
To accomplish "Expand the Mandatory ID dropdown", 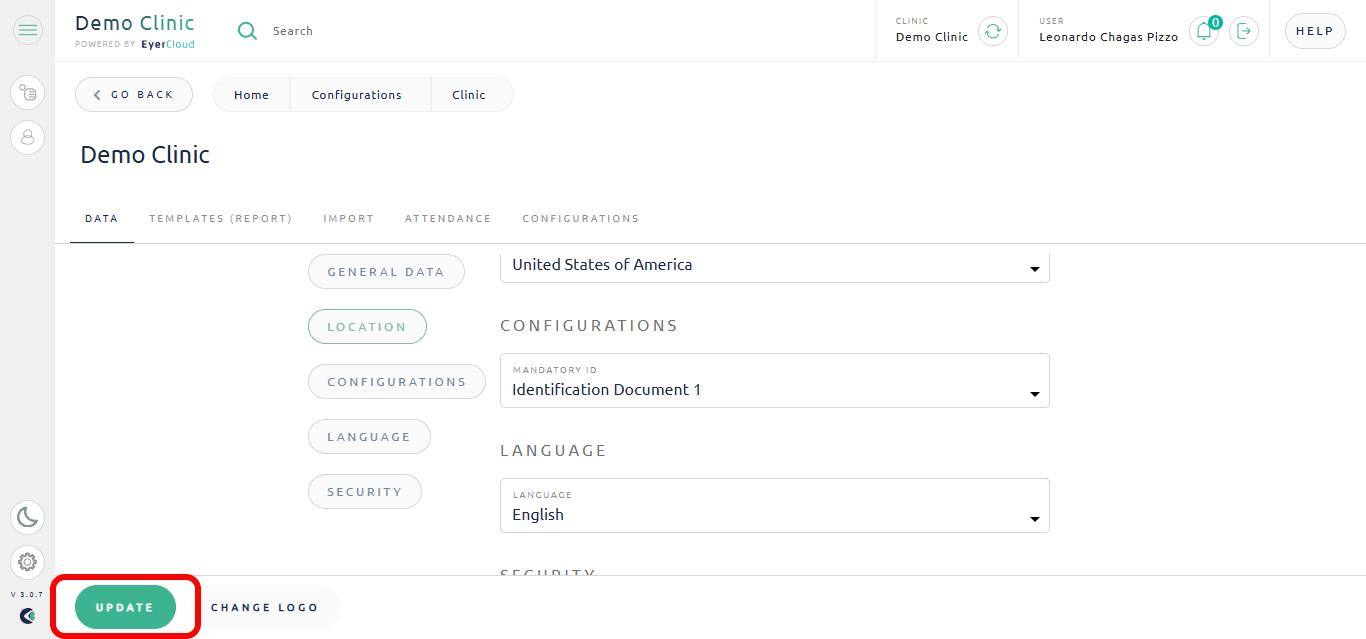I will tap(775, 380).
